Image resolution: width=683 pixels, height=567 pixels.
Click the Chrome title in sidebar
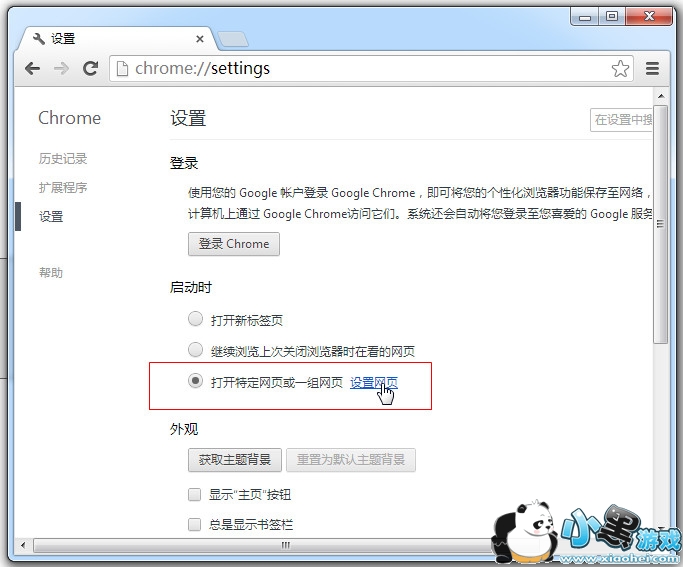coord(70,118)
